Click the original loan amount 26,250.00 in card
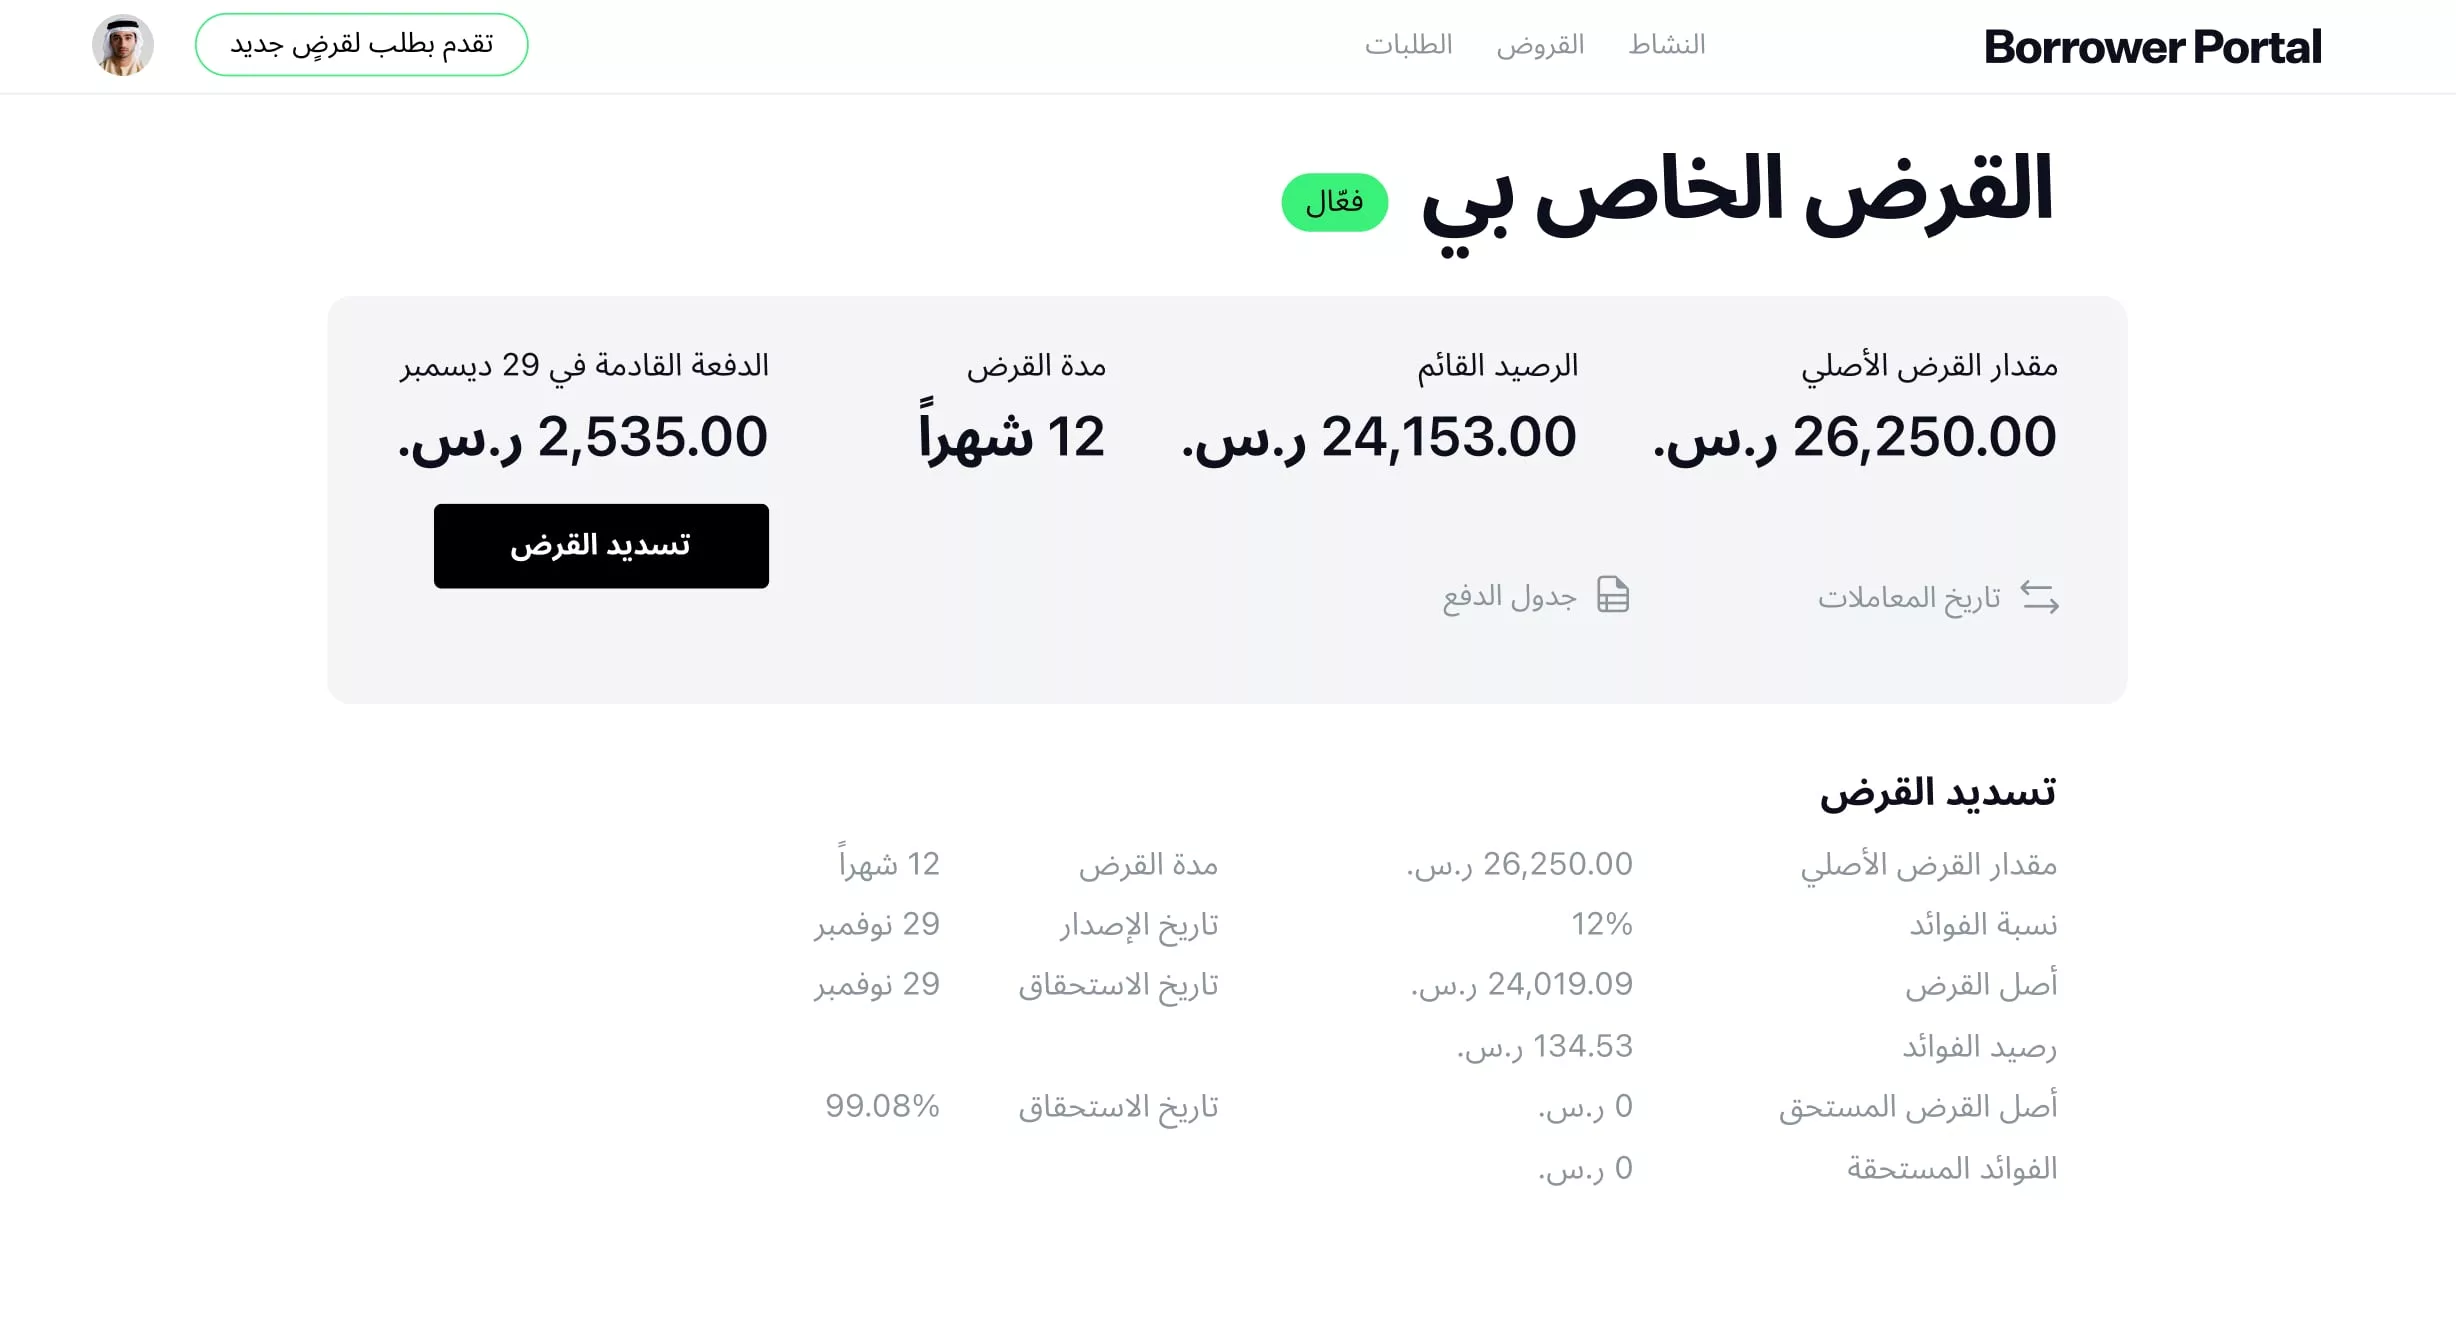The height and width of the screenshot is (1318, 2456). pos(1855,438)
